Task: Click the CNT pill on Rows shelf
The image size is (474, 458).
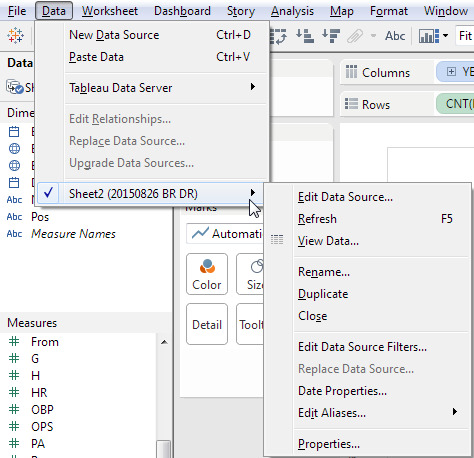Action: tap(455, 104)
